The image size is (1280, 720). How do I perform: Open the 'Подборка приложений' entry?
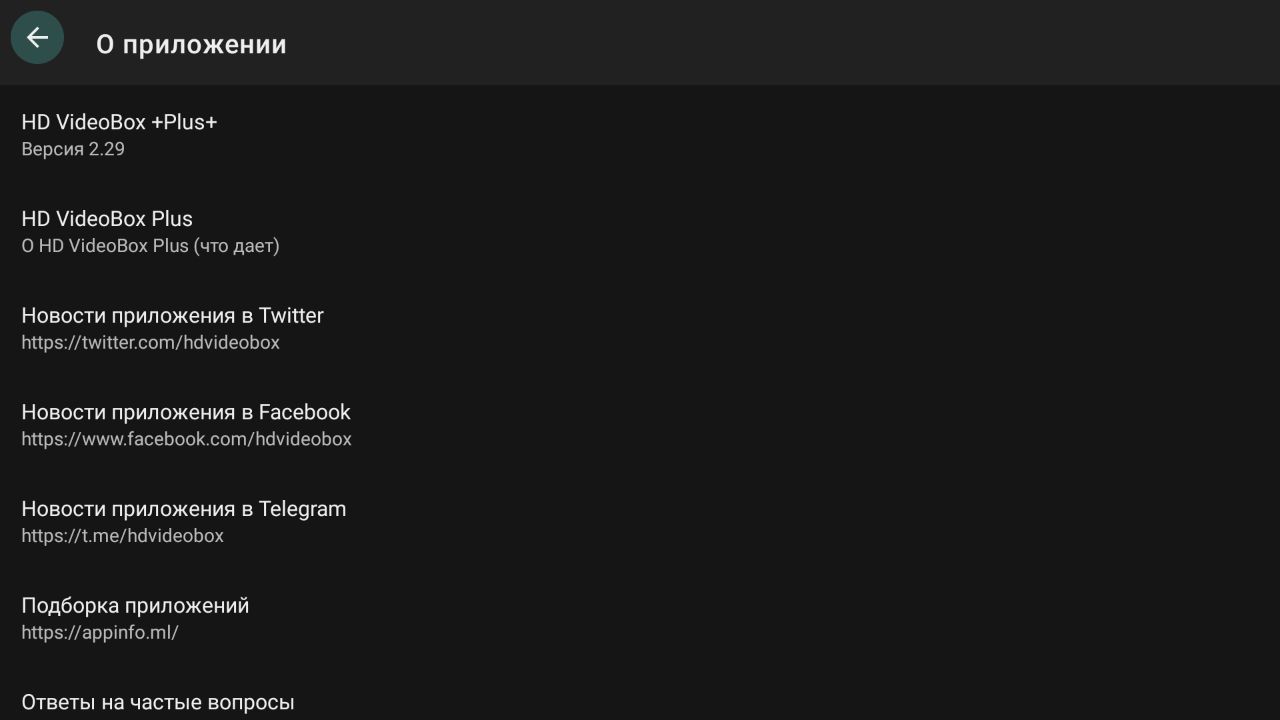click(x=640, y=618)
